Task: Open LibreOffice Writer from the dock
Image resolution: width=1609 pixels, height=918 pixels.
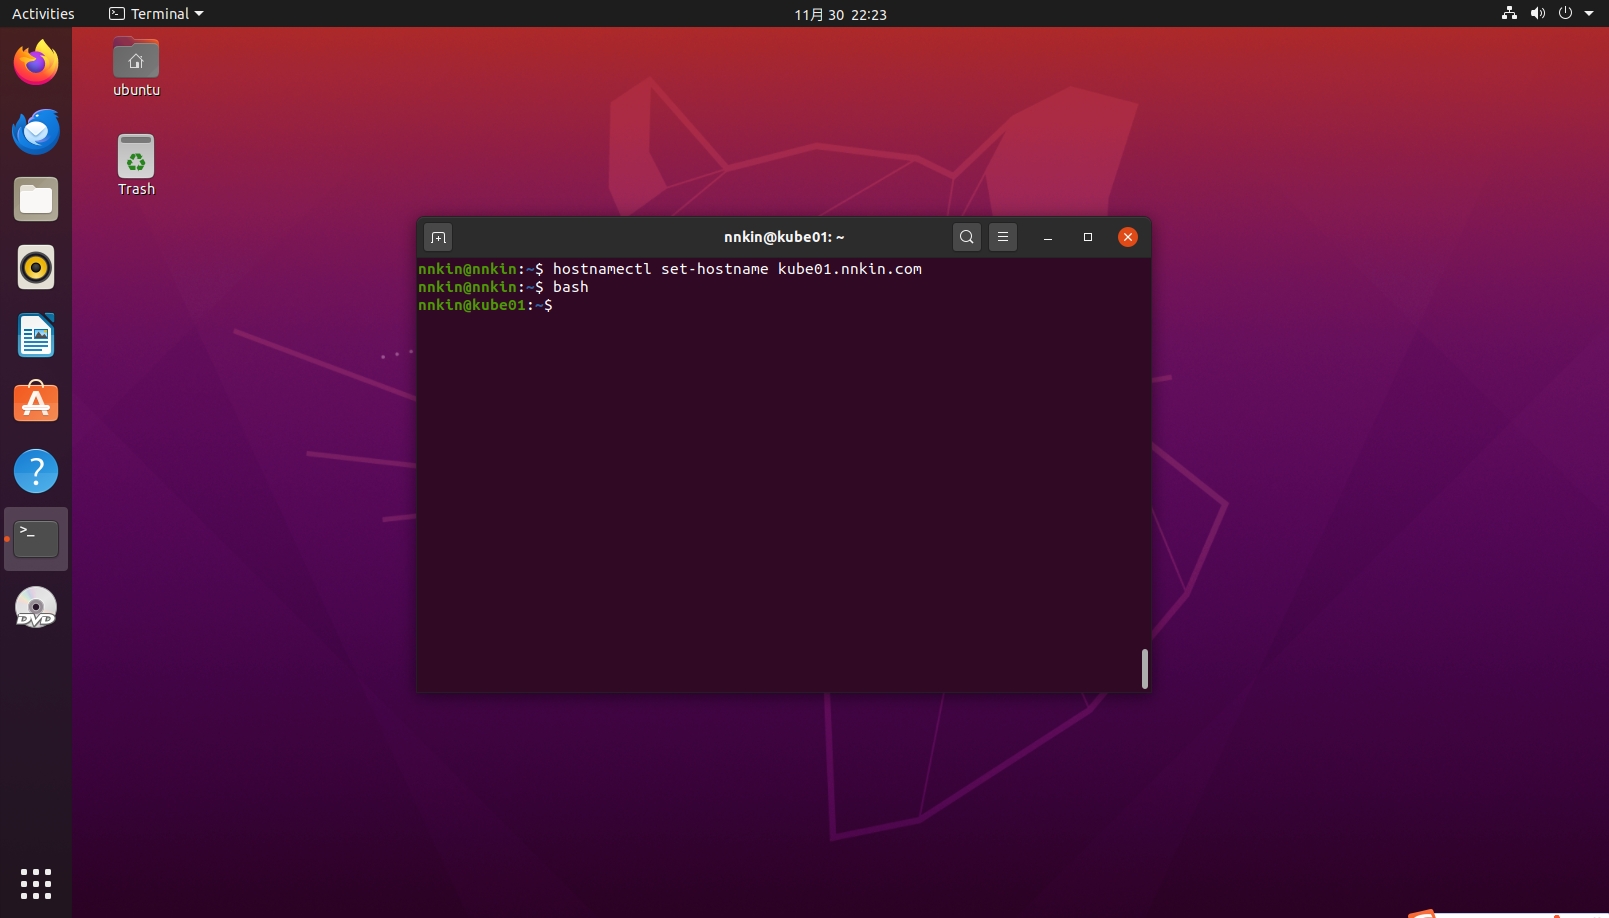Action: click(x=36, y=336)
